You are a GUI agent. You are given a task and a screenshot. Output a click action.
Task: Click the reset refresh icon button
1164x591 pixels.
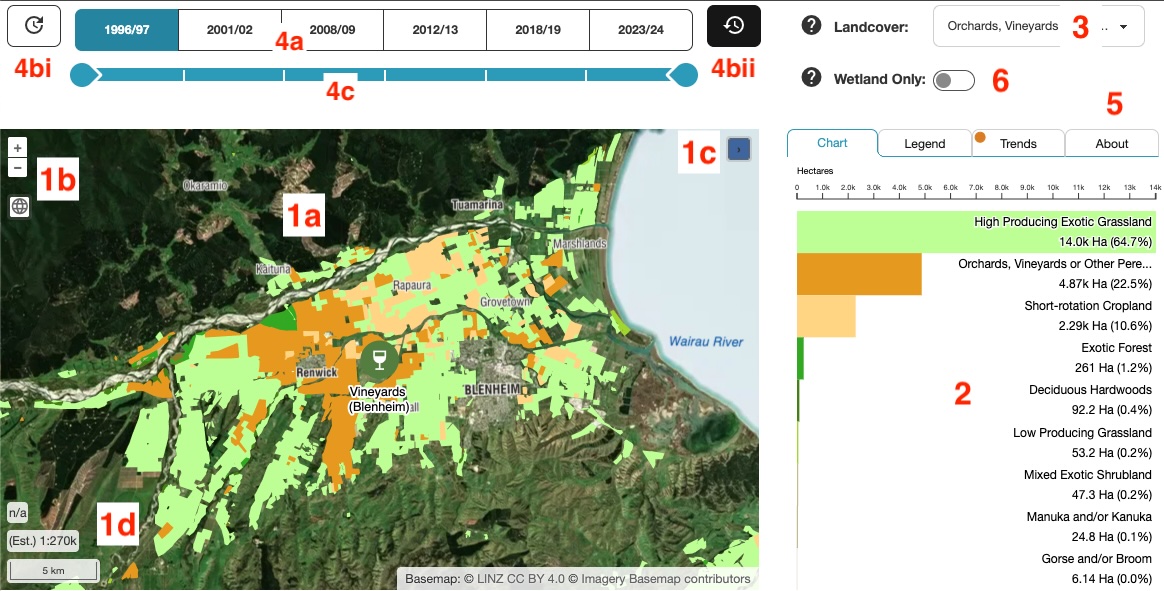(x=34, y=26)
